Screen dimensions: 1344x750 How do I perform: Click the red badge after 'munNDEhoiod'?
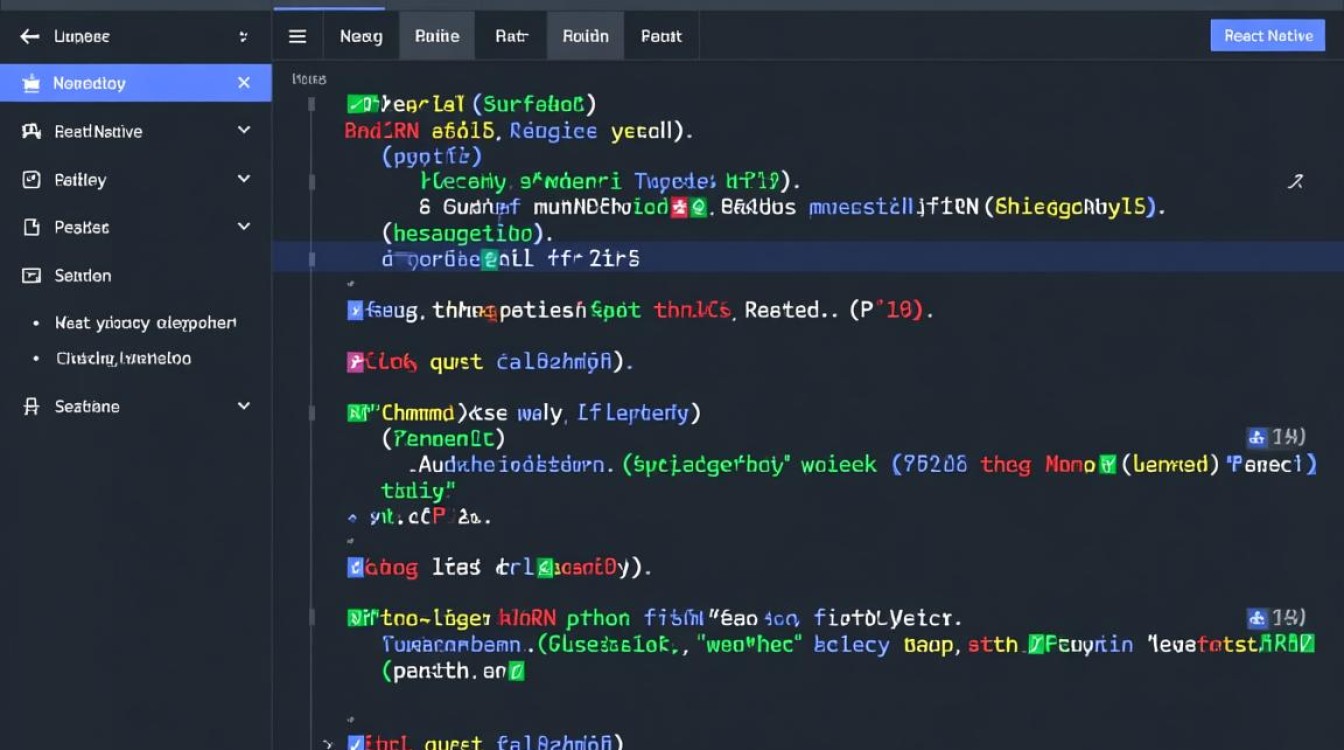click(x=679, y=208)
